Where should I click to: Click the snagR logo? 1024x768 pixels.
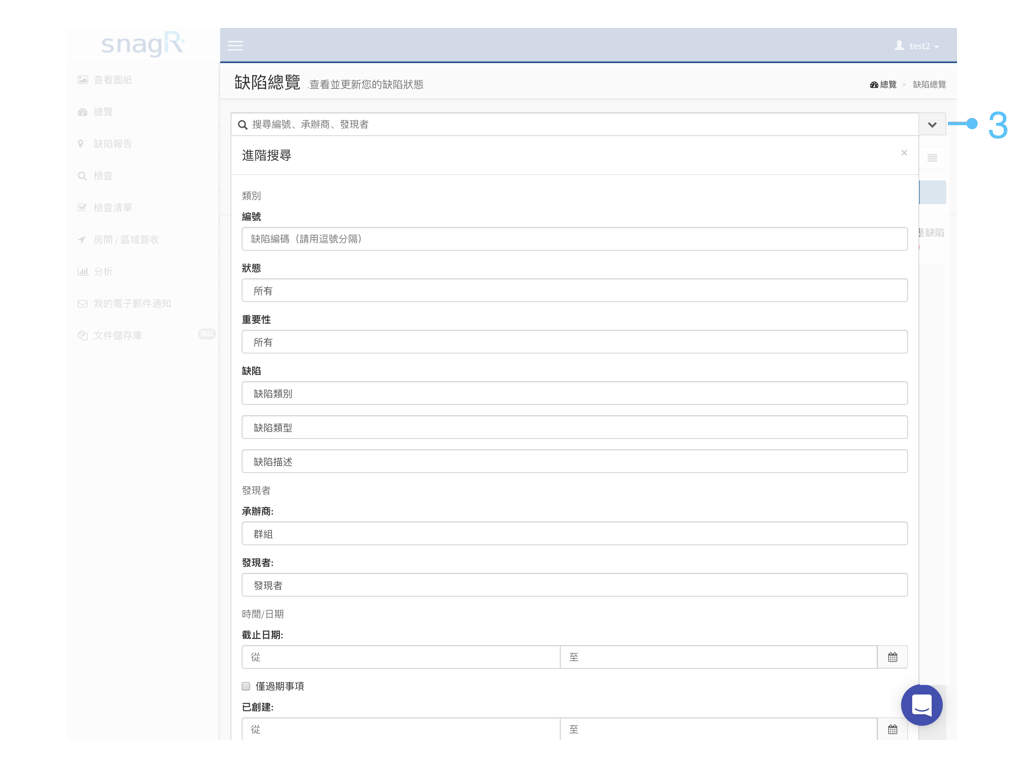[143, 44]
